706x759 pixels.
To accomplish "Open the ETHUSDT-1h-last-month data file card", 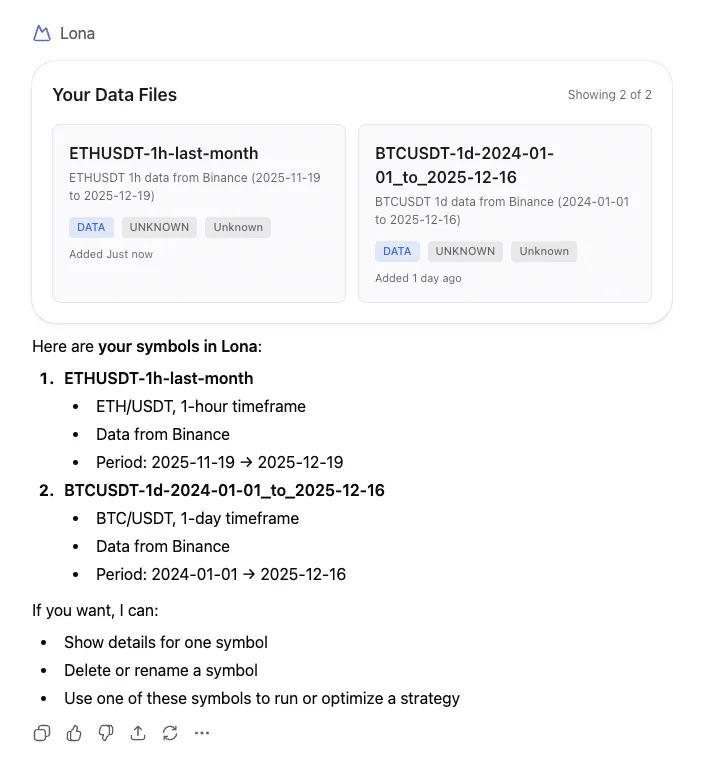I will [164, 153].
